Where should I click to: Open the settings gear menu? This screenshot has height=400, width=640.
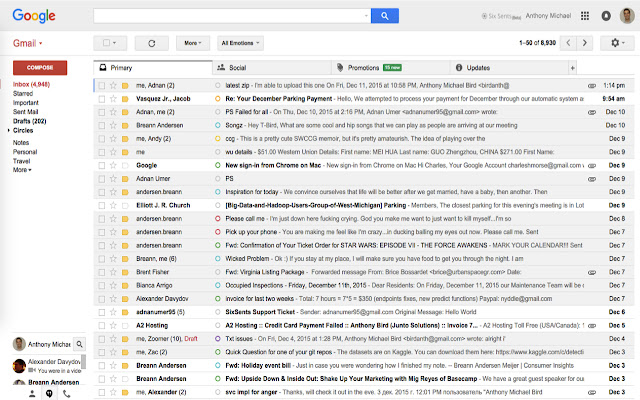coord(617,43)
